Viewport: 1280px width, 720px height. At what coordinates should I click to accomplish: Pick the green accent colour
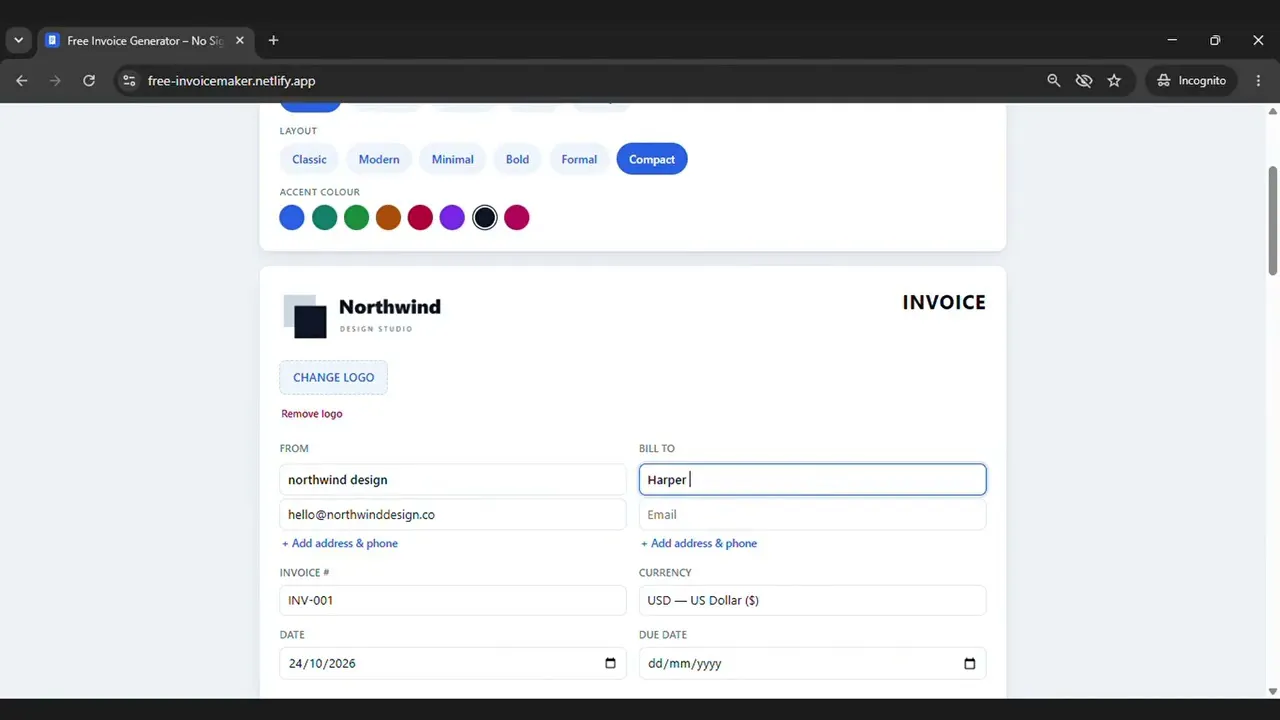(356, 217)
